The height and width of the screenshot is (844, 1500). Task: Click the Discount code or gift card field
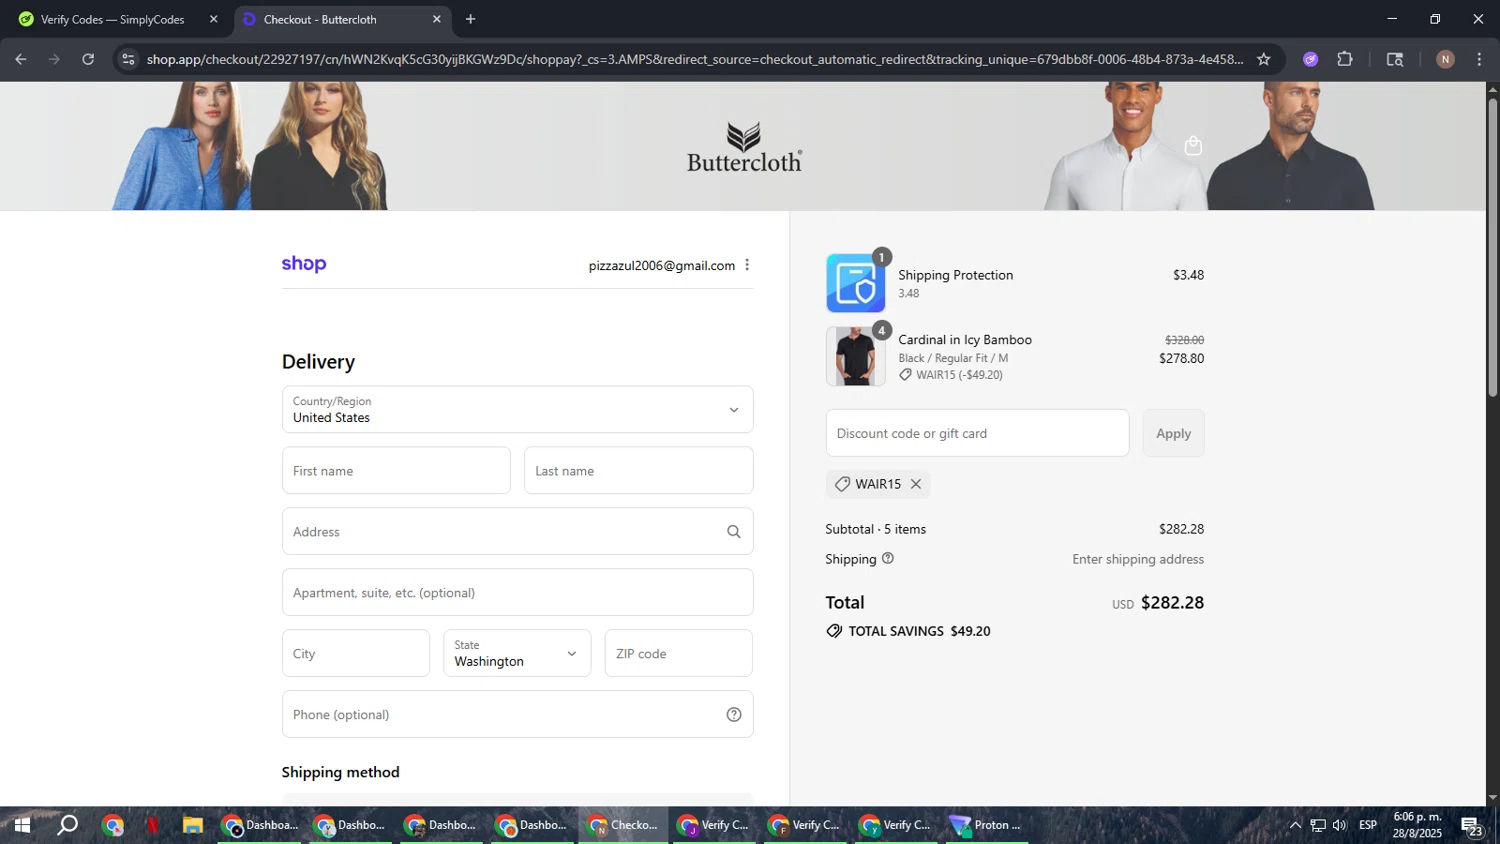click(x=977, y=433)
